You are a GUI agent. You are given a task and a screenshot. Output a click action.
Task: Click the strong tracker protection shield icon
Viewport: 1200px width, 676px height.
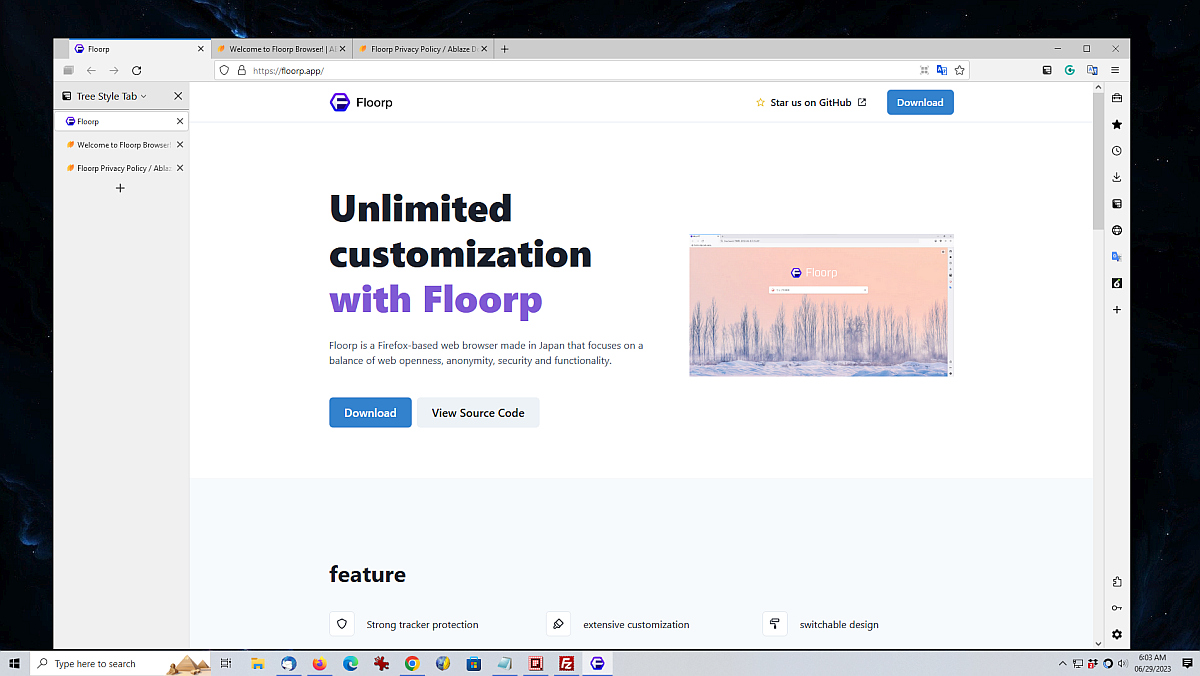(342, 624)
